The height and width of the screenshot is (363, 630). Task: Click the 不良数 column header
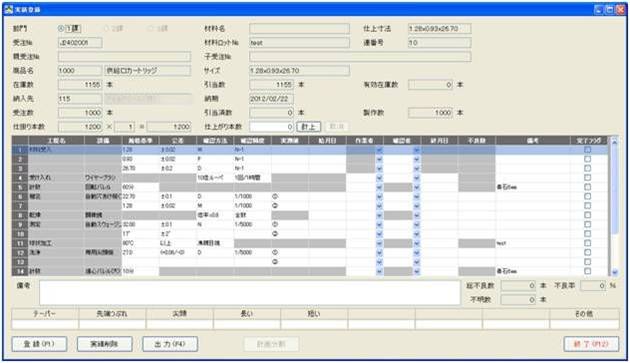tap(477, 140)
